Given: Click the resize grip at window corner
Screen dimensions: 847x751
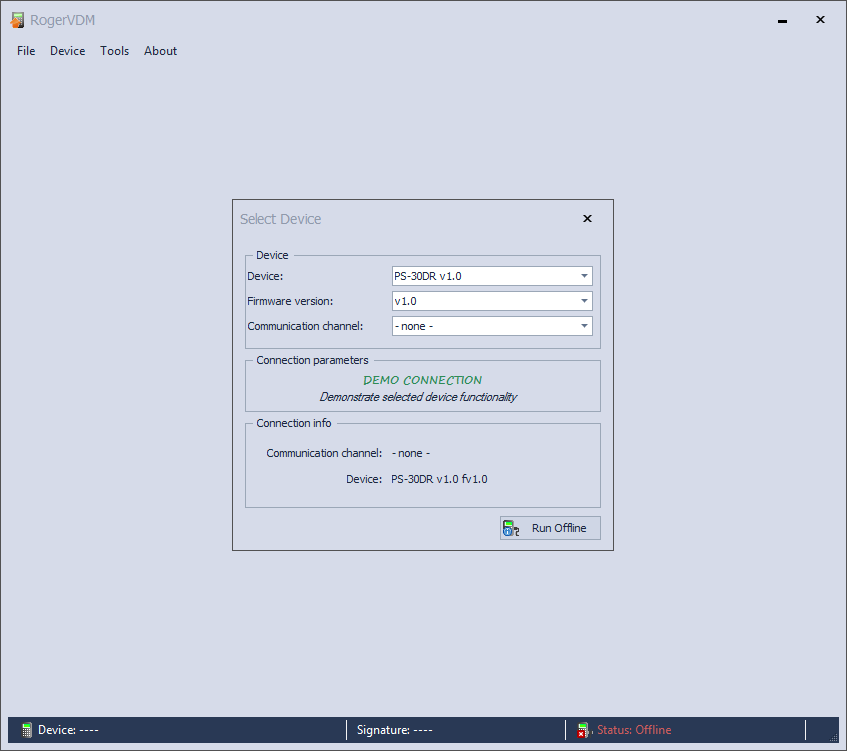Looking at the screenshot, I should tap(833, 737).
